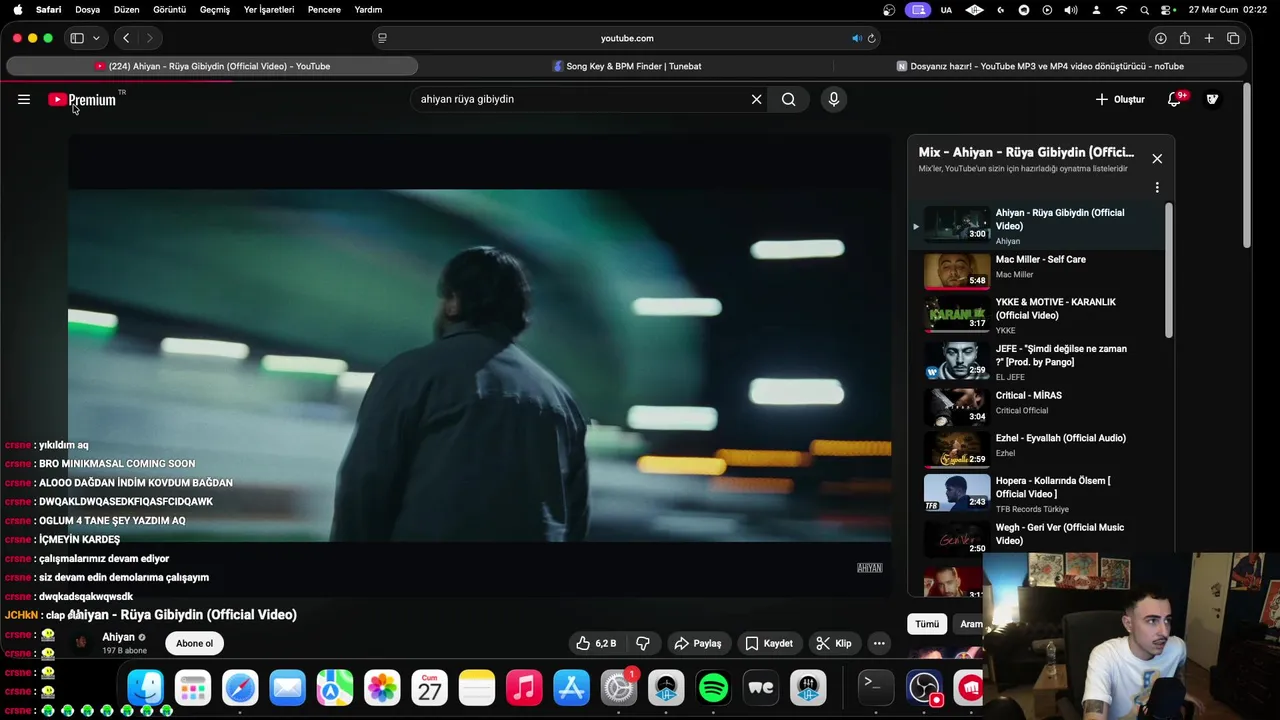Open the account avatar menu
Screen dimensions: 1280x720
click(1212, 99)
